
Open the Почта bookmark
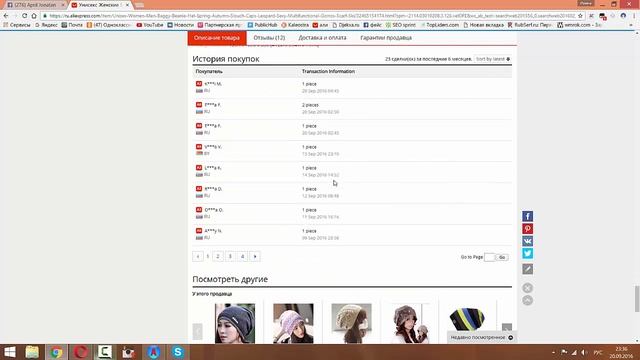click(72, 25)
